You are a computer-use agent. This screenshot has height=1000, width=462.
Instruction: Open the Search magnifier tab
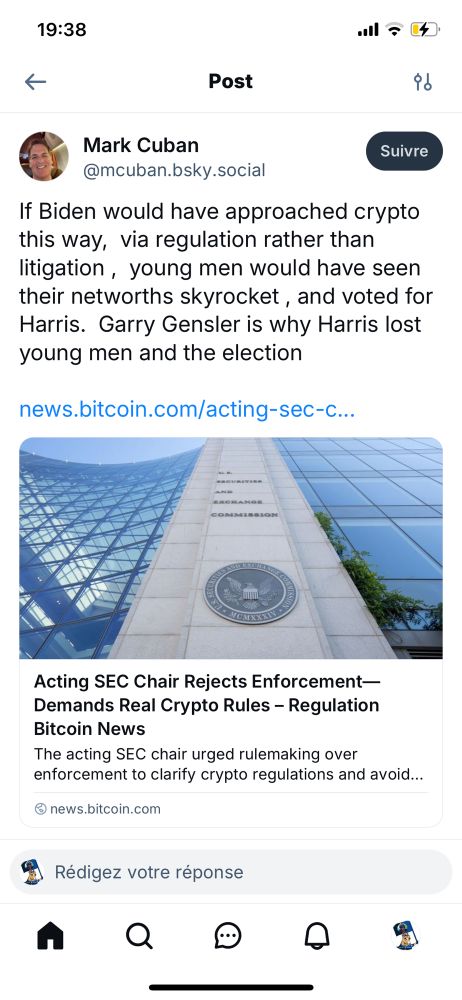coord(139,936)
